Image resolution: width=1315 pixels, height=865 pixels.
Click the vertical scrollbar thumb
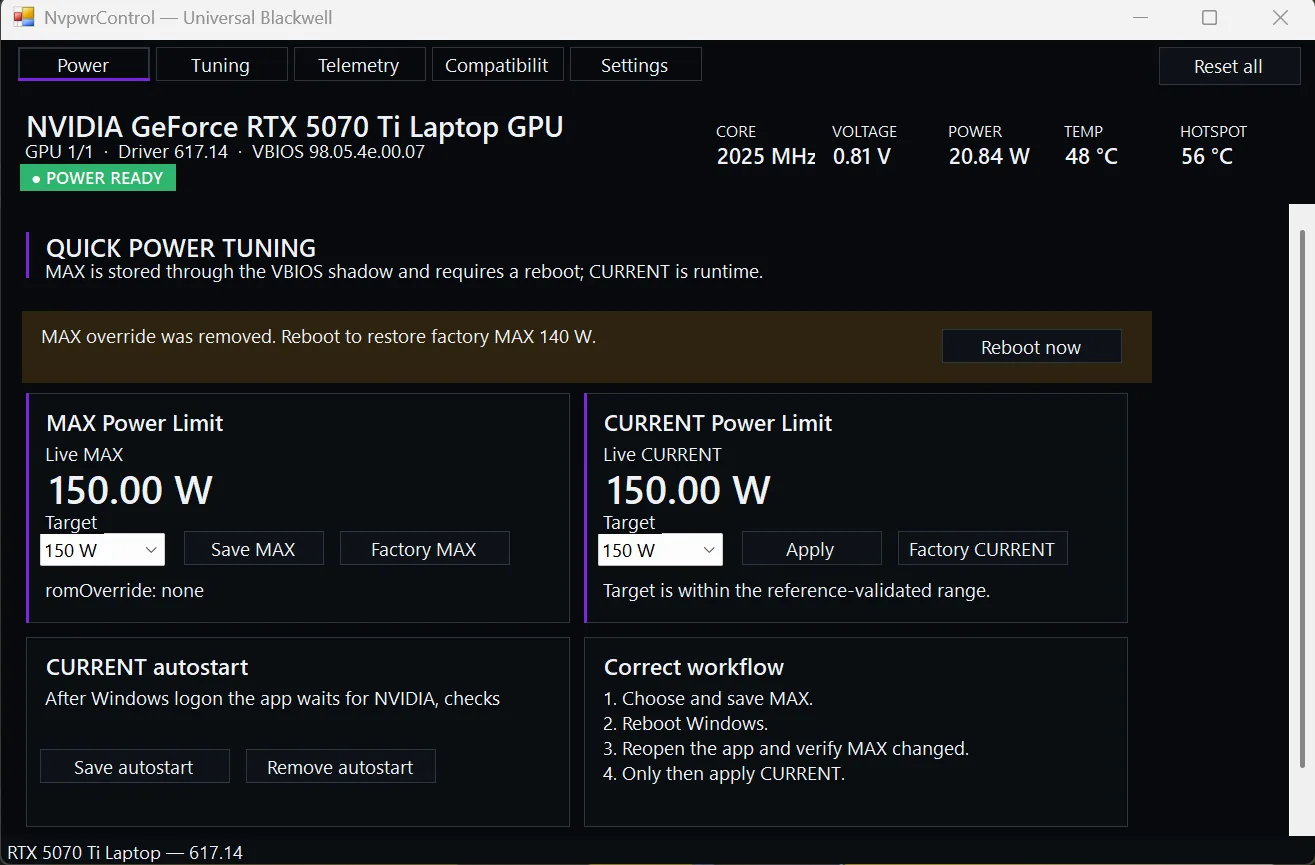(1302, 500)
